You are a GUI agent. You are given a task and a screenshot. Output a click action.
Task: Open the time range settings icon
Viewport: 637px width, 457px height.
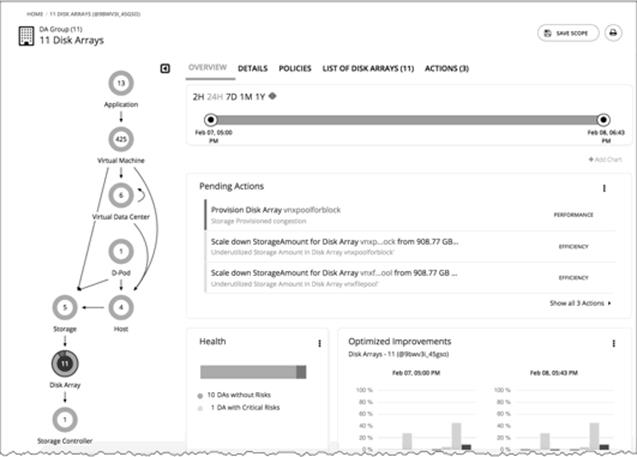pyautogui.click(x=273, y=96)
